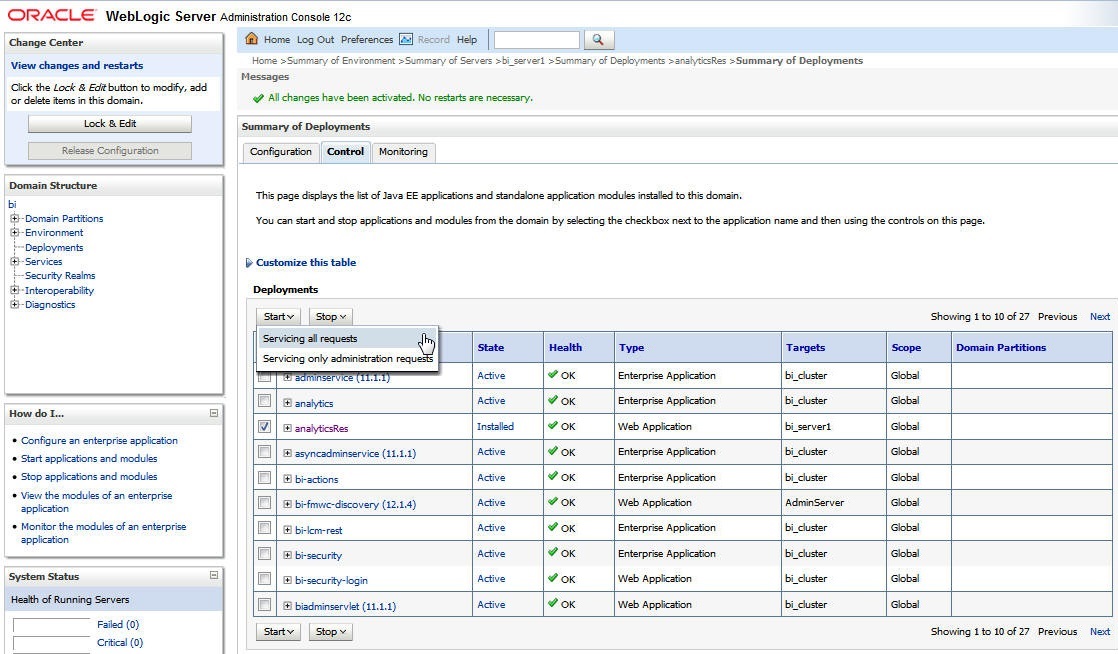Click the Lock & Edit button
This screenshot has height=654, width=1118.
pyautogui.click(x=110, y=123)
